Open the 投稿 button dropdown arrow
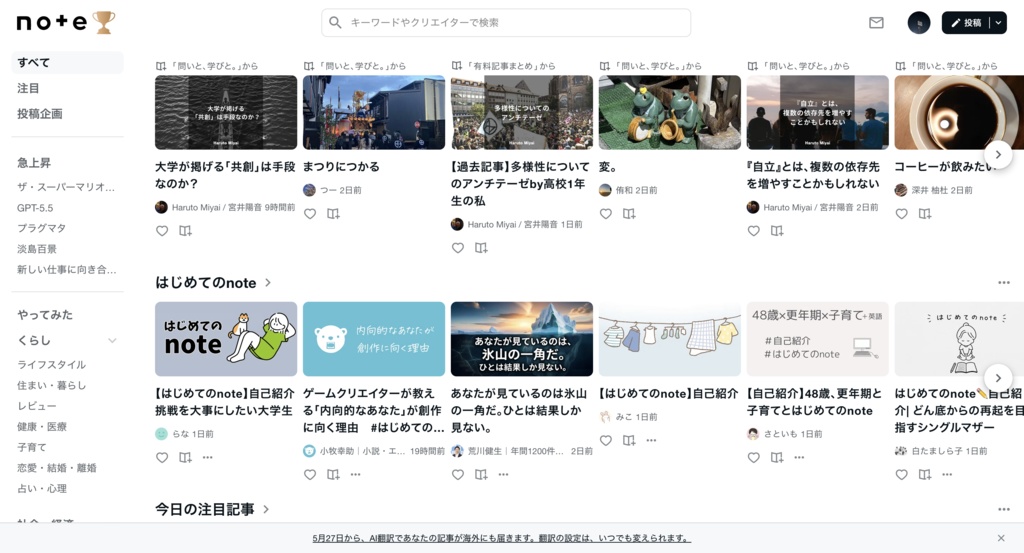The image size is (1024, 553). [999, 23]
